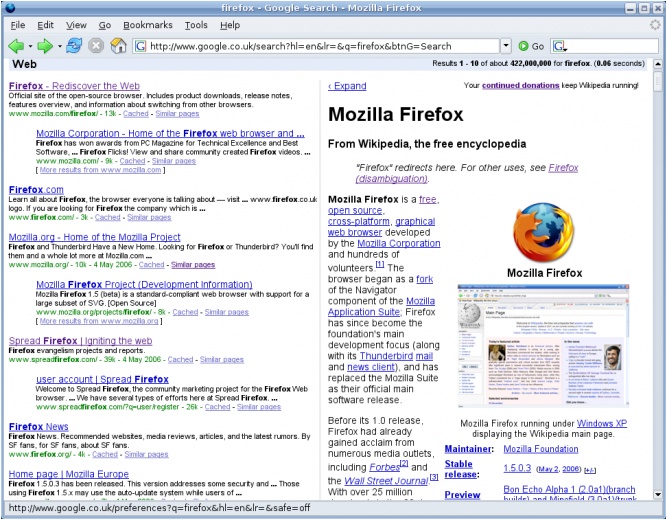This screenshot has height=520, width=667.
Task: Click the Firefox logo image in the article
Action: pyautogui.click(x=545, y=232)
